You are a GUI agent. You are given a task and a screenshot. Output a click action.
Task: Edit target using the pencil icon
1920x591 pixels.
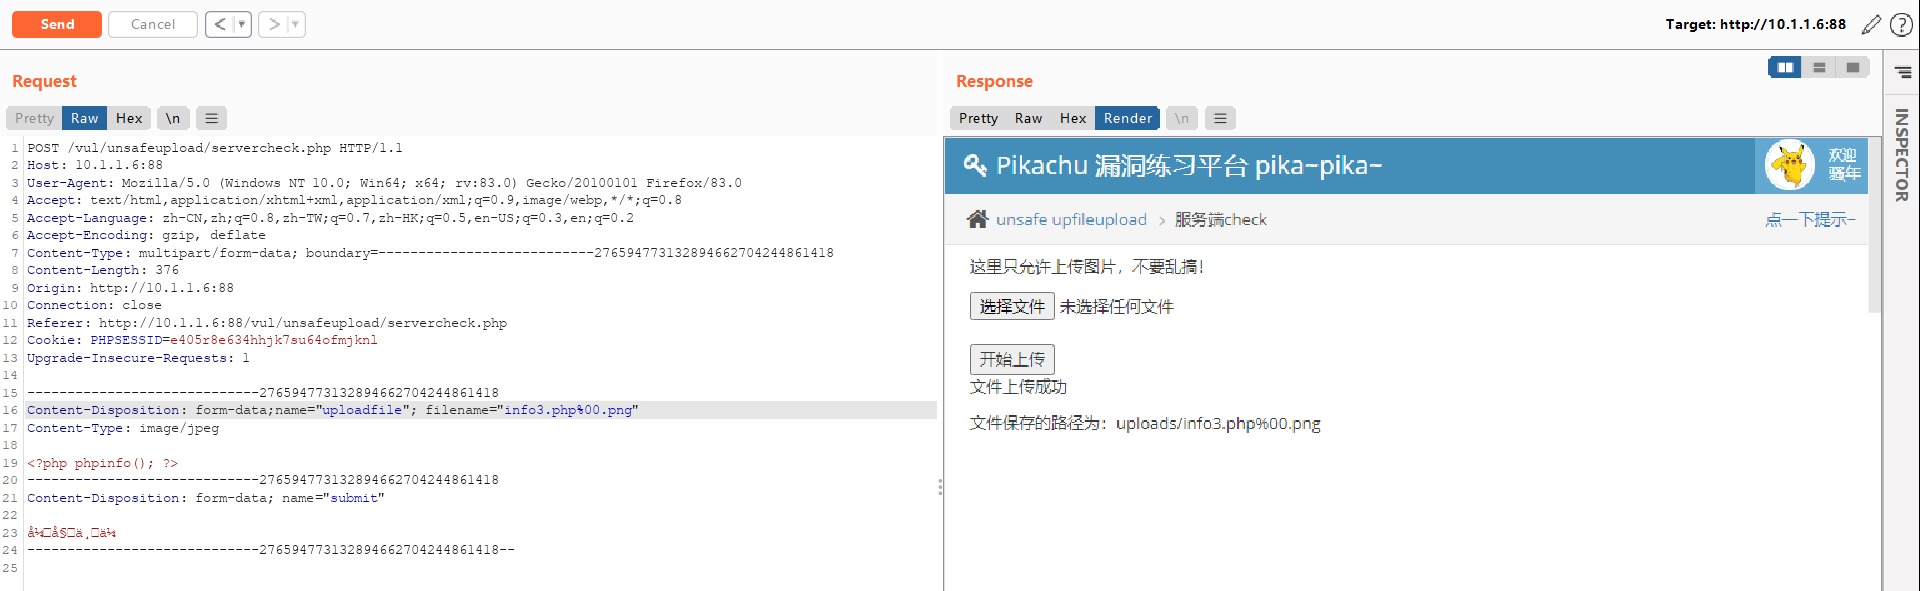coord(1871,24)
